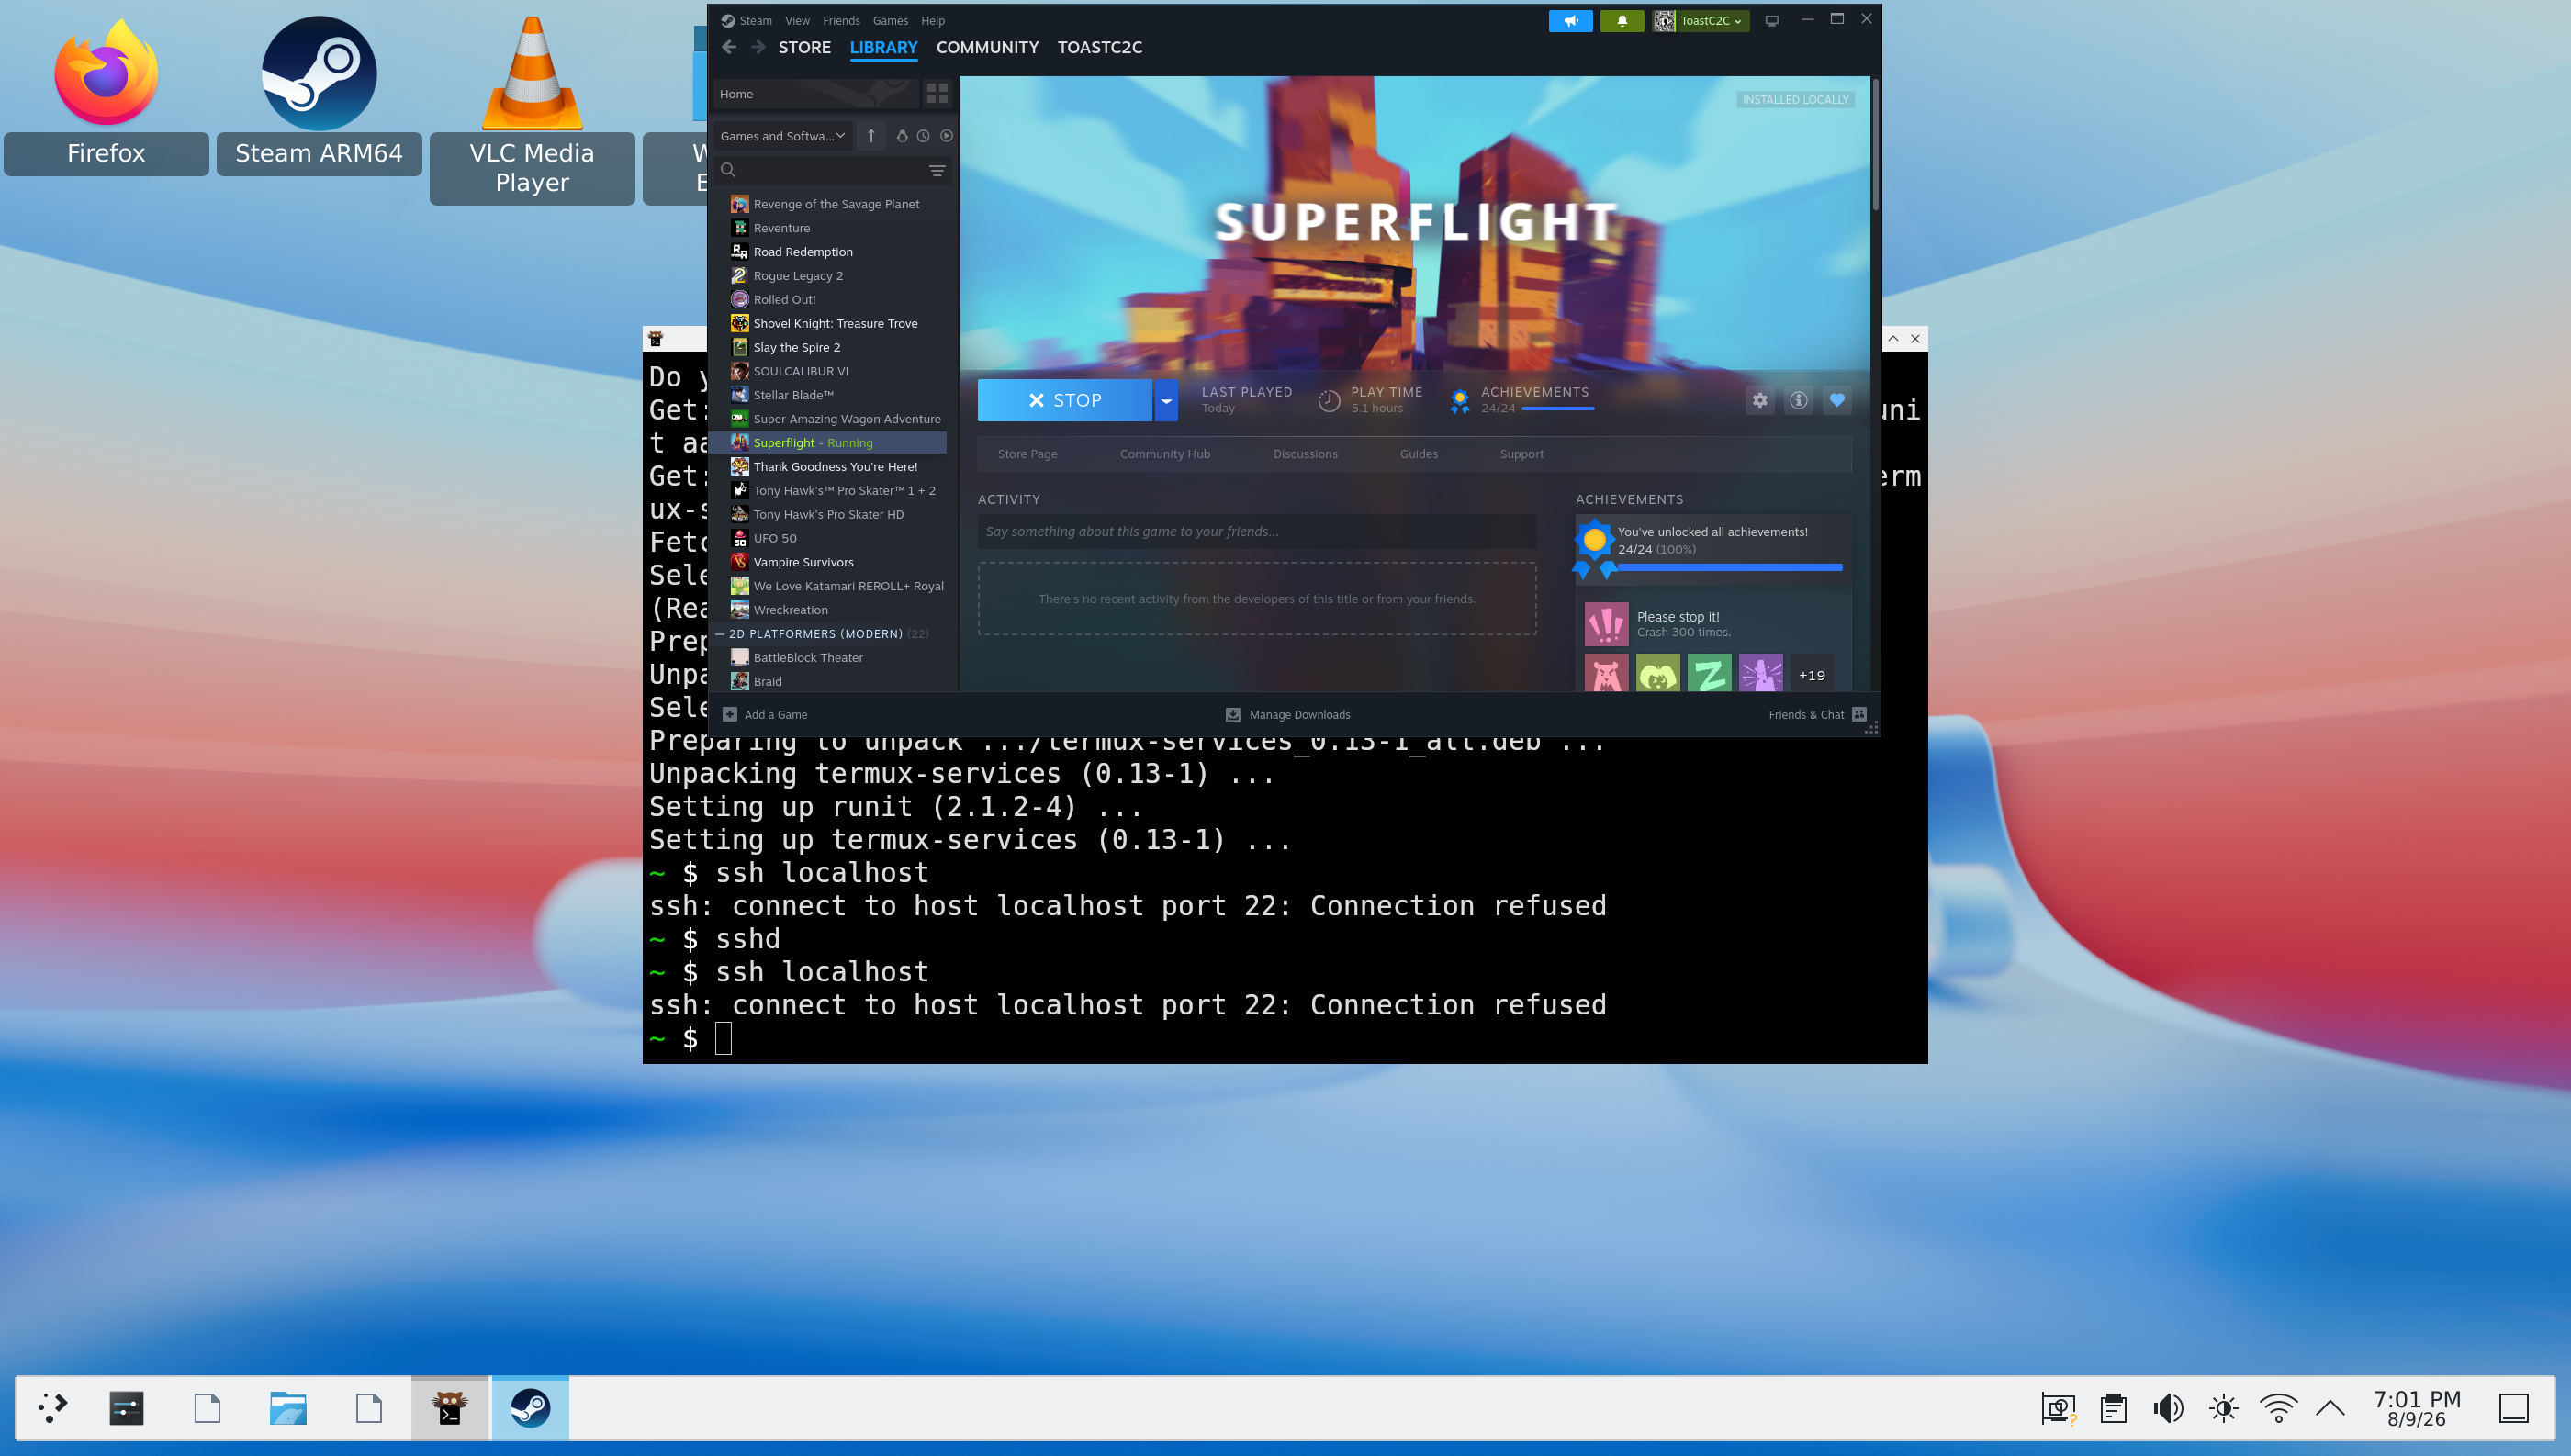Open Superflight manage settings gear

pyautogui.click(x=1760, y=400)
